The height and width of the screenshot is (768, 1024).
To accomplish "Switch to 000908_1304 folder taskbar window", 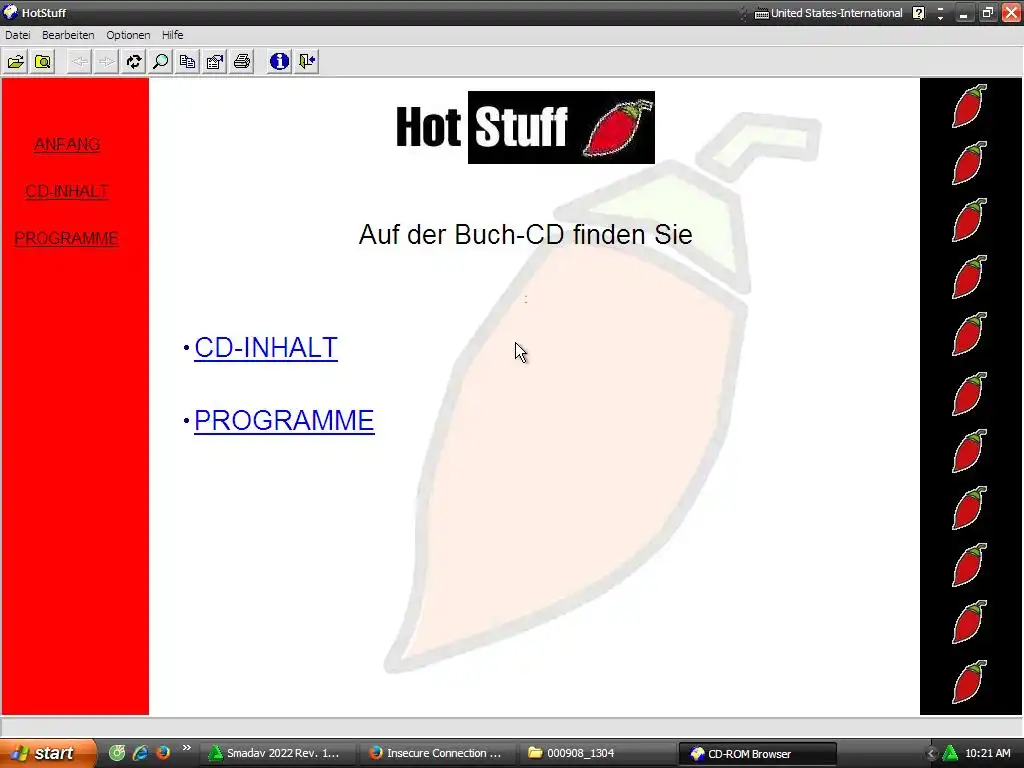I will [597, 753].
